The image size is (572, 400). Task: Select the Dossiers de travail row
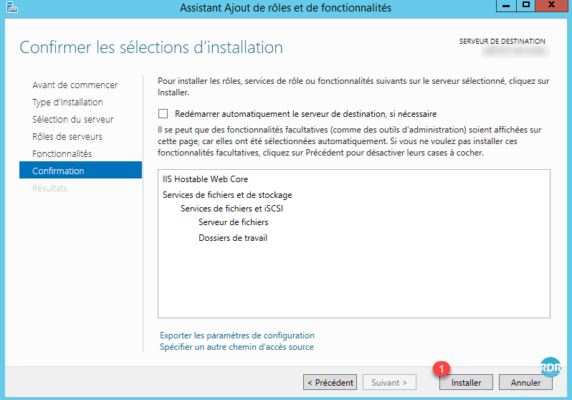233,238
